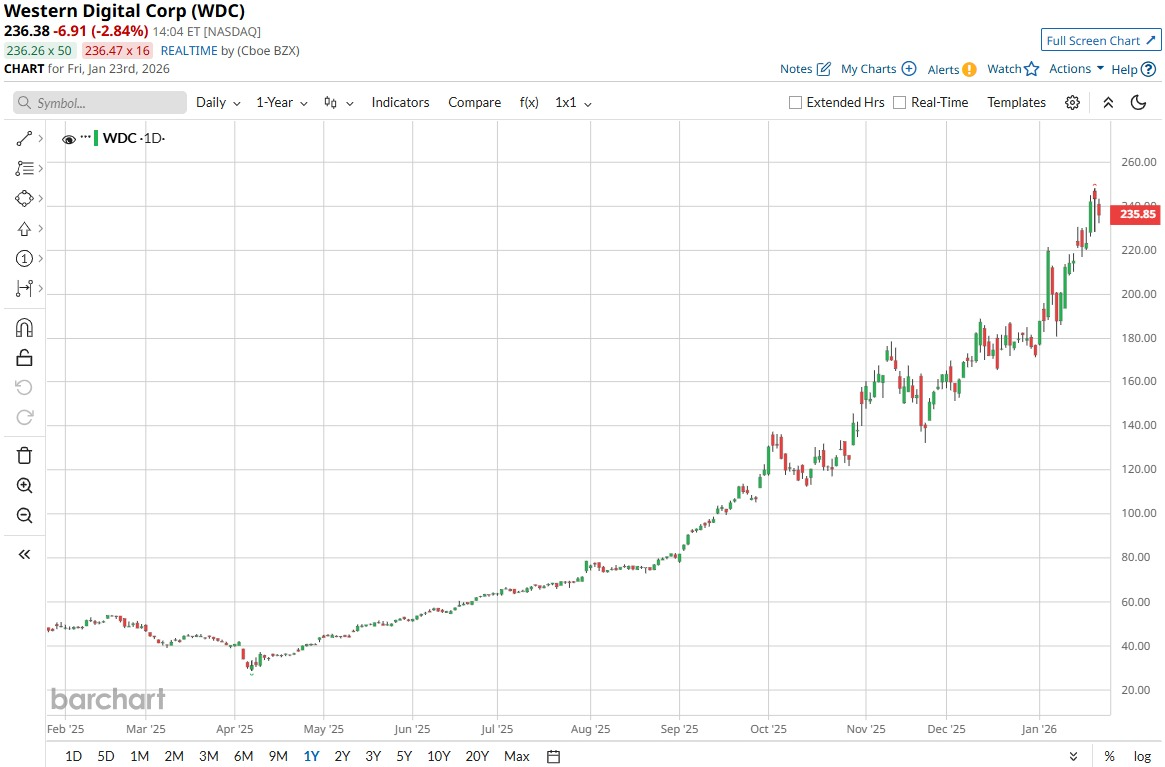
Task: Toggle percent scale button
Action: coord(1109,757)
